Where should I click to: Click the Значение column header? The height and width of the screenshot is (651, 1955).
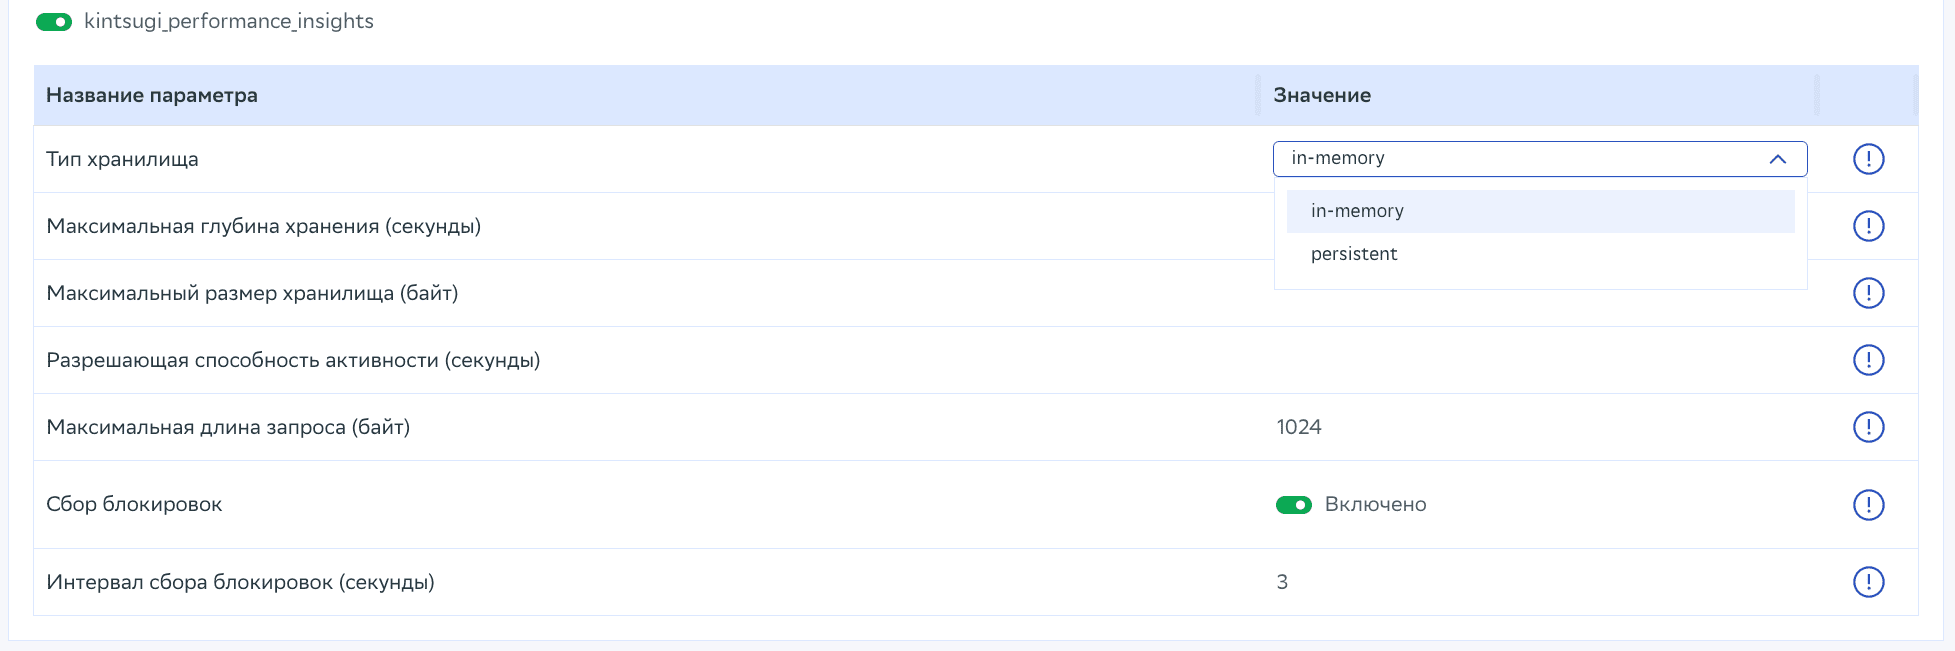pos(1321,96)
